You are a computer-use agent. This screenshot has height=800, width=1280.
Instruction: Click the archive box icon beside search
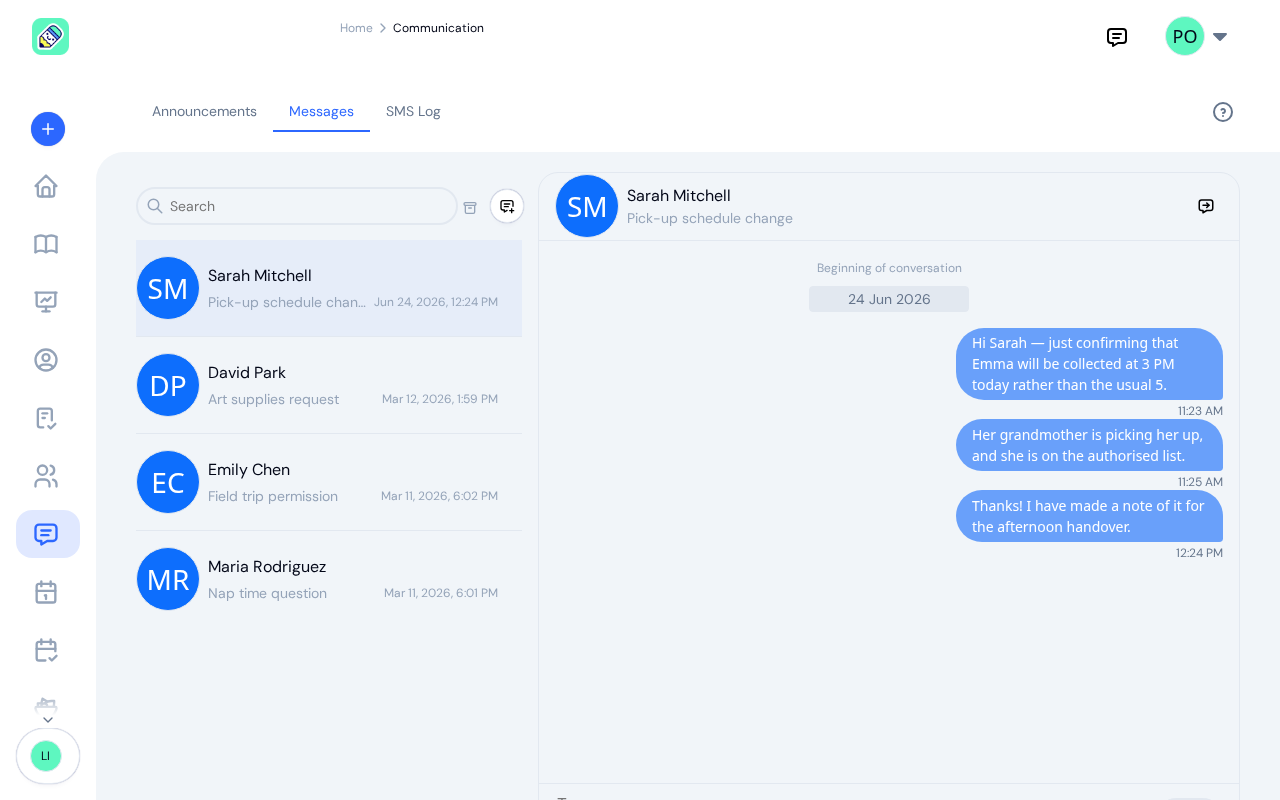(470, 207)
